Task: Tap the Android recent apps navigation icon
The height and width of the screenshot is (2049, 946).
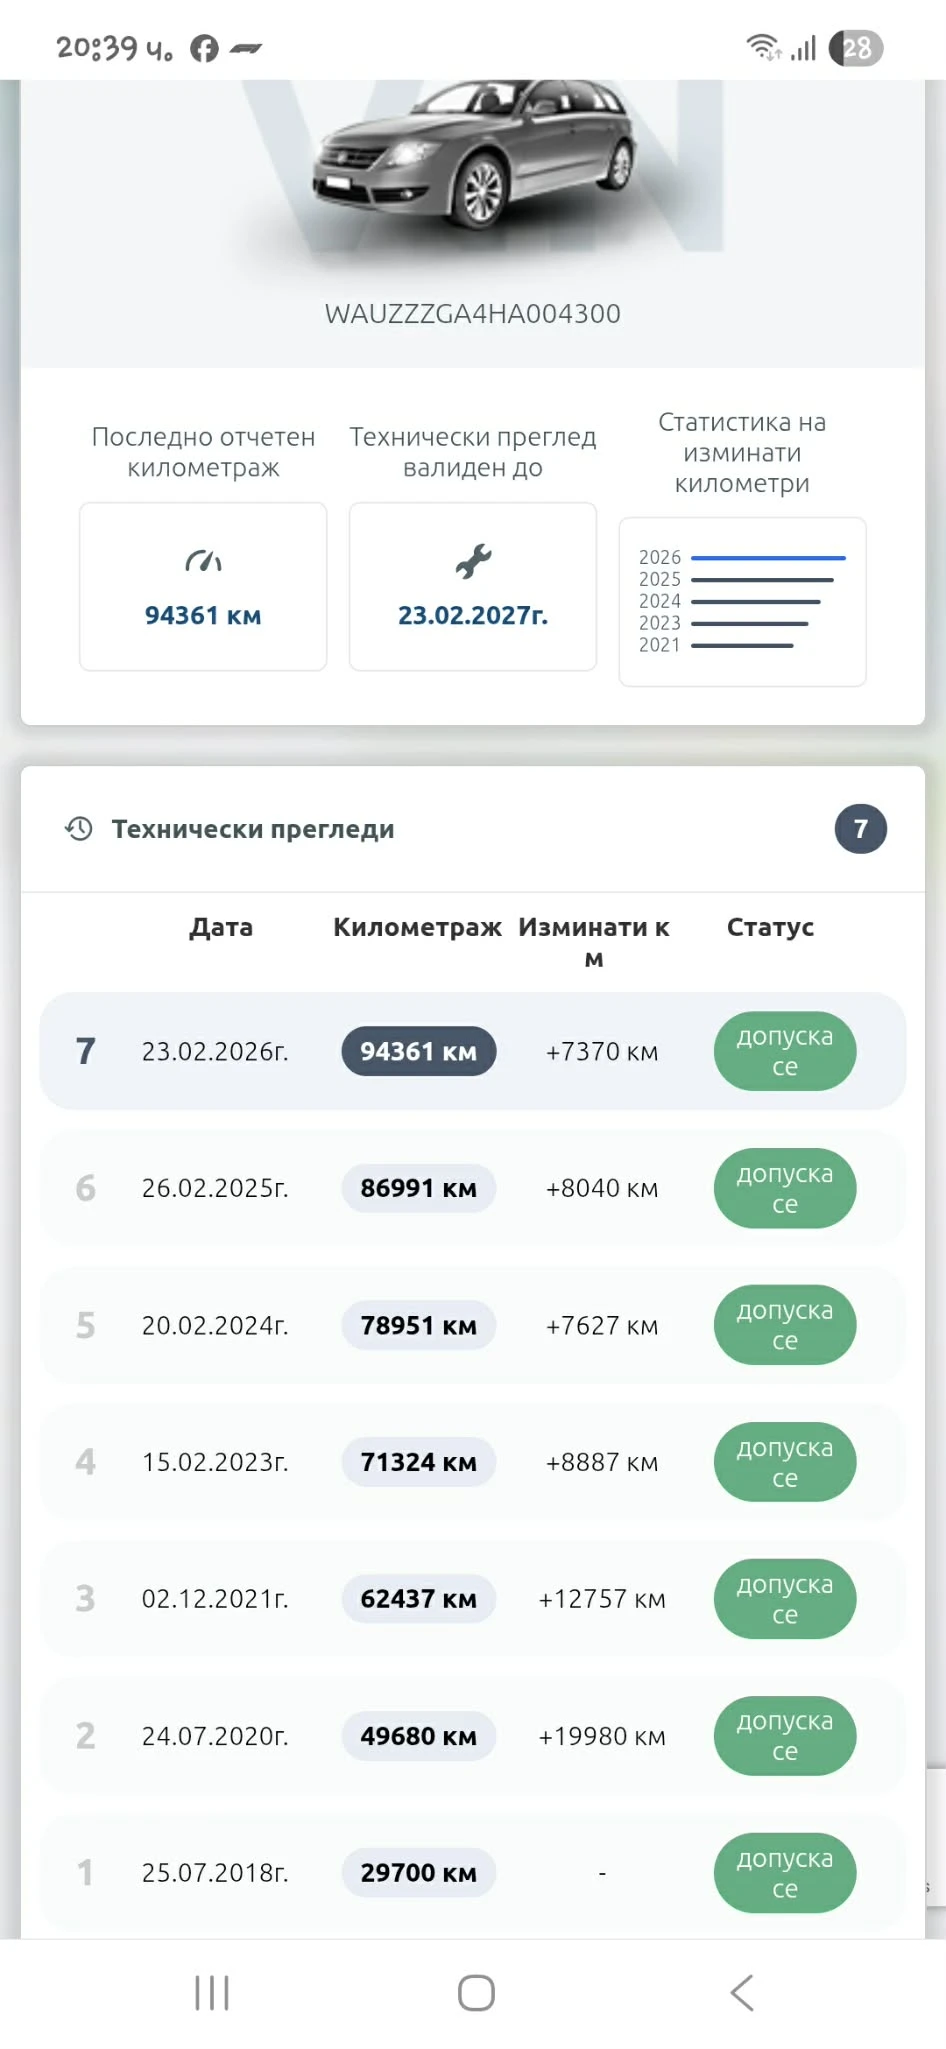Action: [x=212, y=1992]
